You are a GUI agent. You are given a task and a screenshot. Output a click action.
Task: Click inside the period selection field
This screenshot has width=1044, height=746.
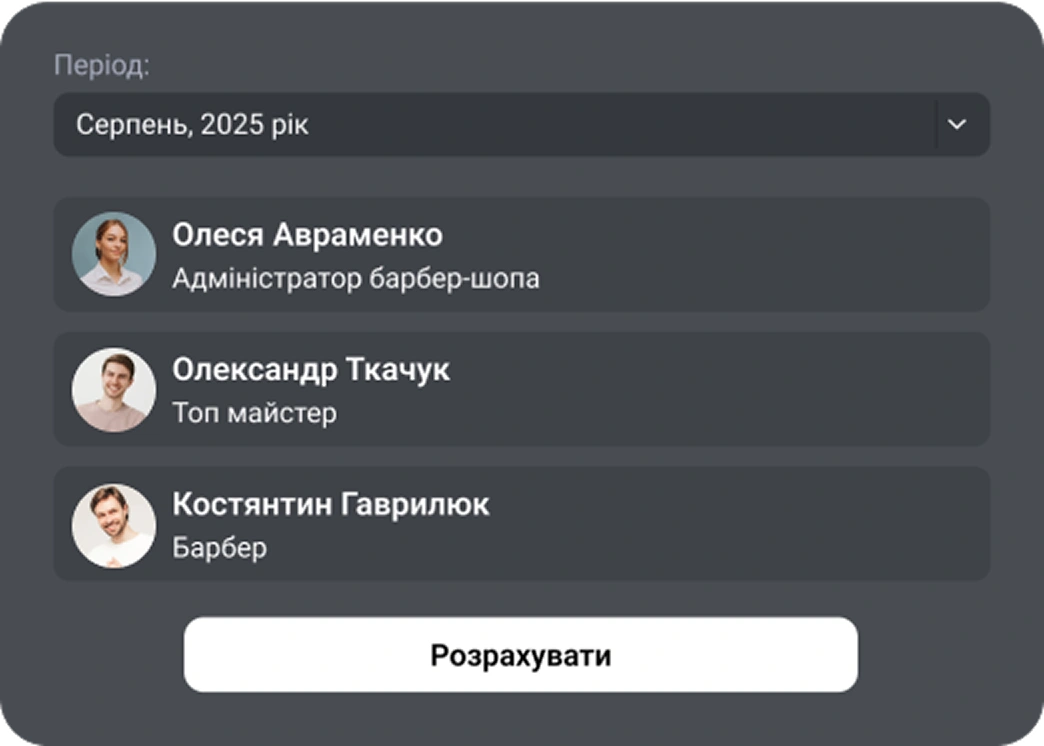click(x=400, y=124)
